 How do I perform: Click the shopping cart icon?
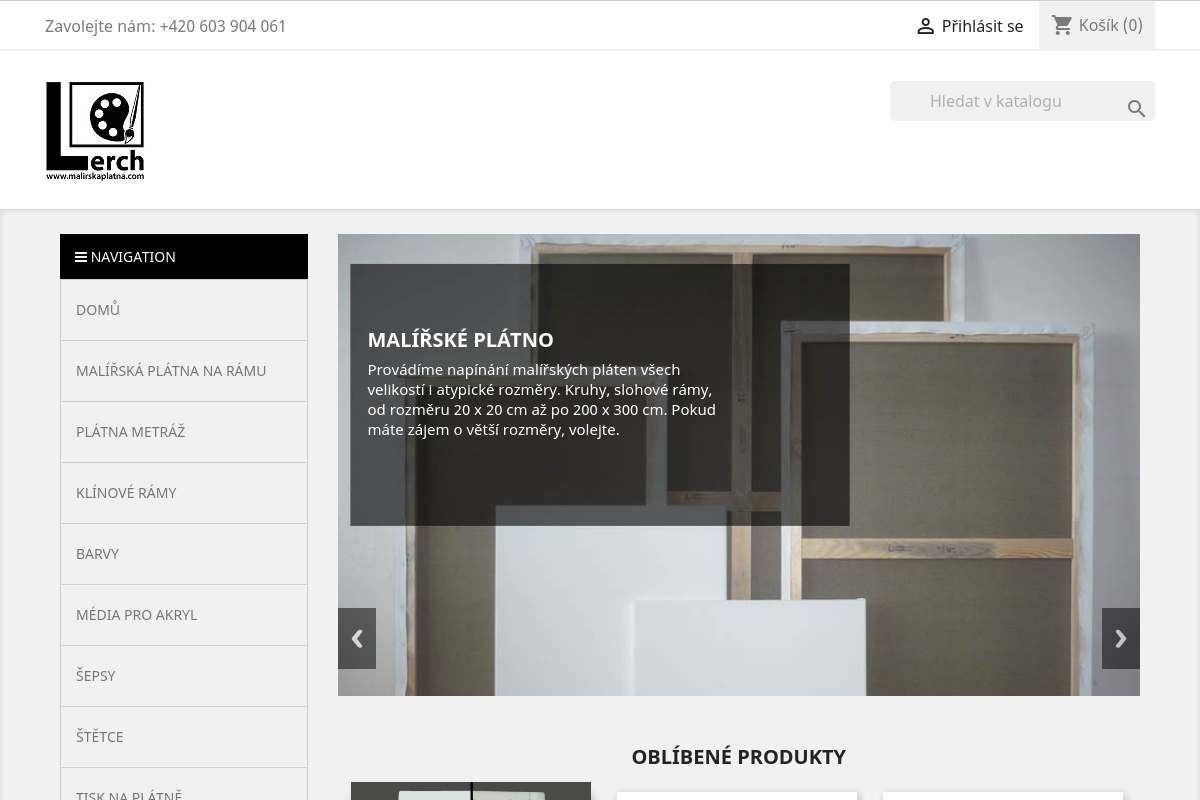point(1062,25)
